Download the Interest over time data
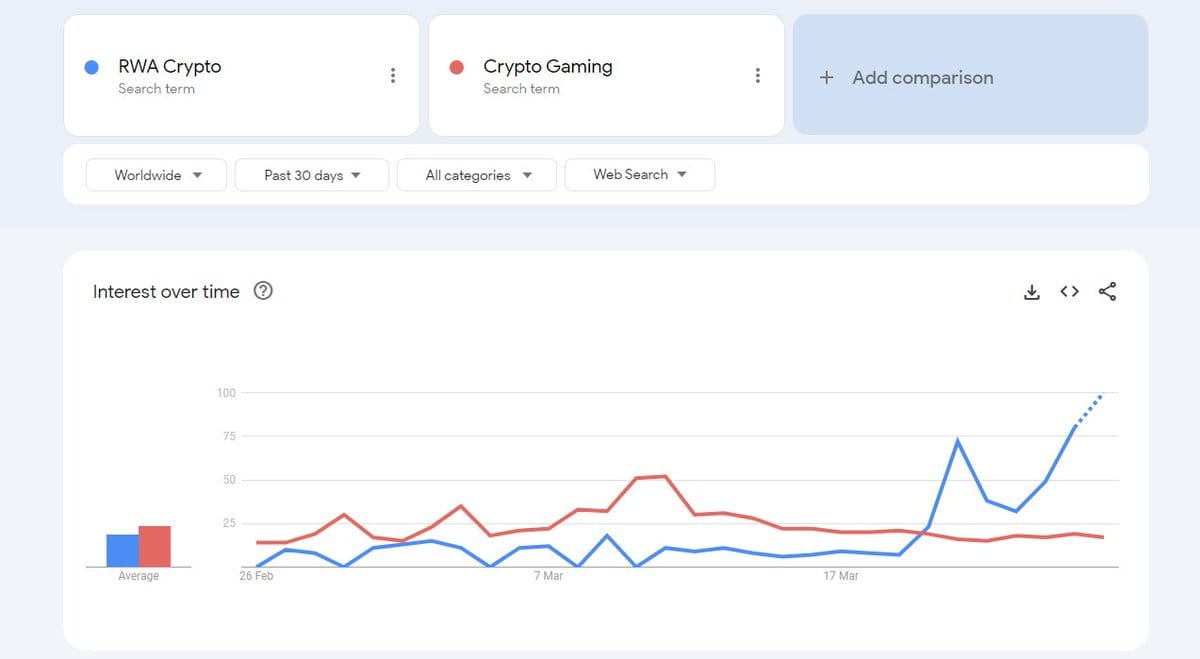 (1032, 292)
